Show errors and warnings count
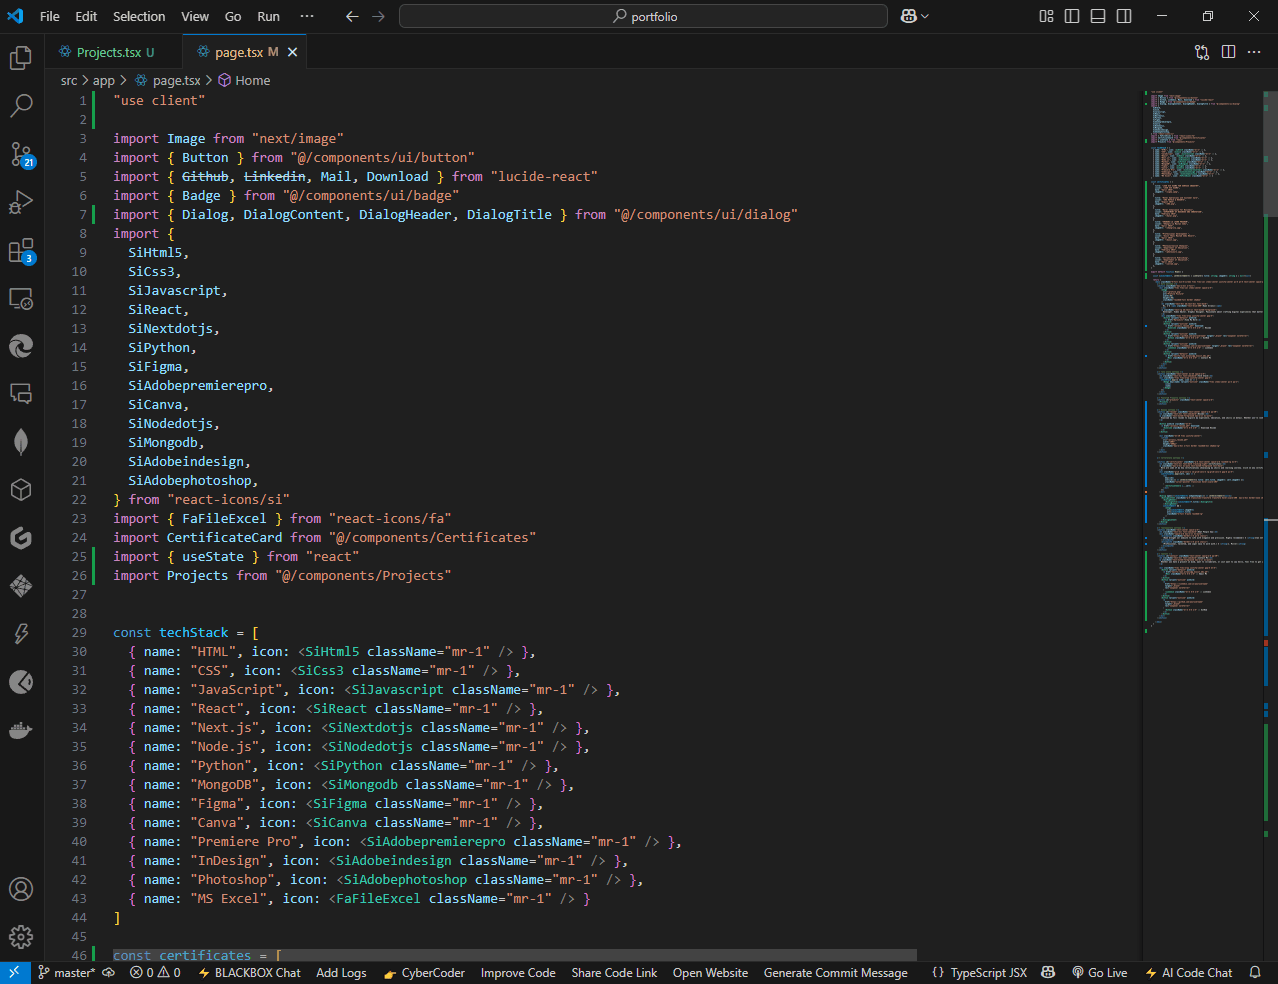 [x=155, y=973]
